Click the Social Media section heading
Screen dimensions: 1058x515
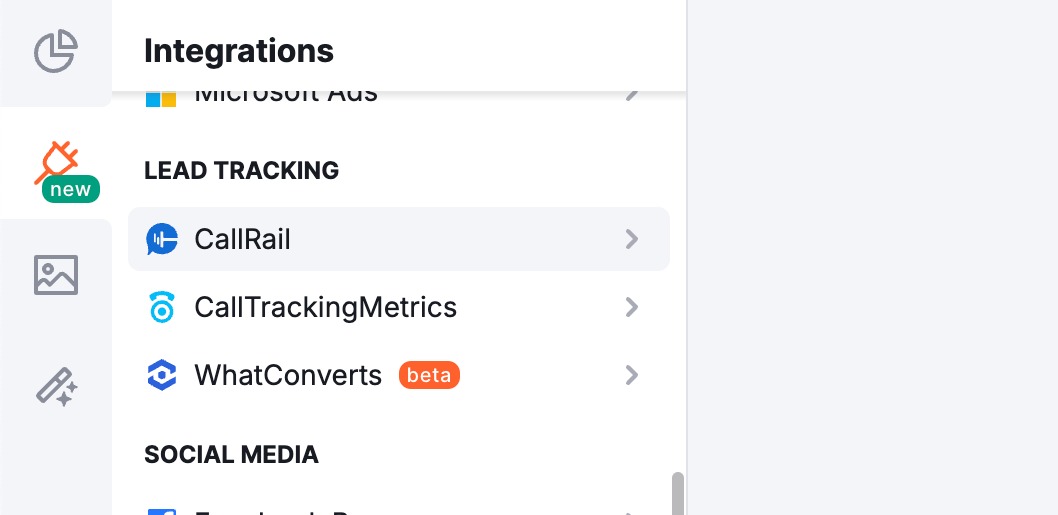pos(231,455)
